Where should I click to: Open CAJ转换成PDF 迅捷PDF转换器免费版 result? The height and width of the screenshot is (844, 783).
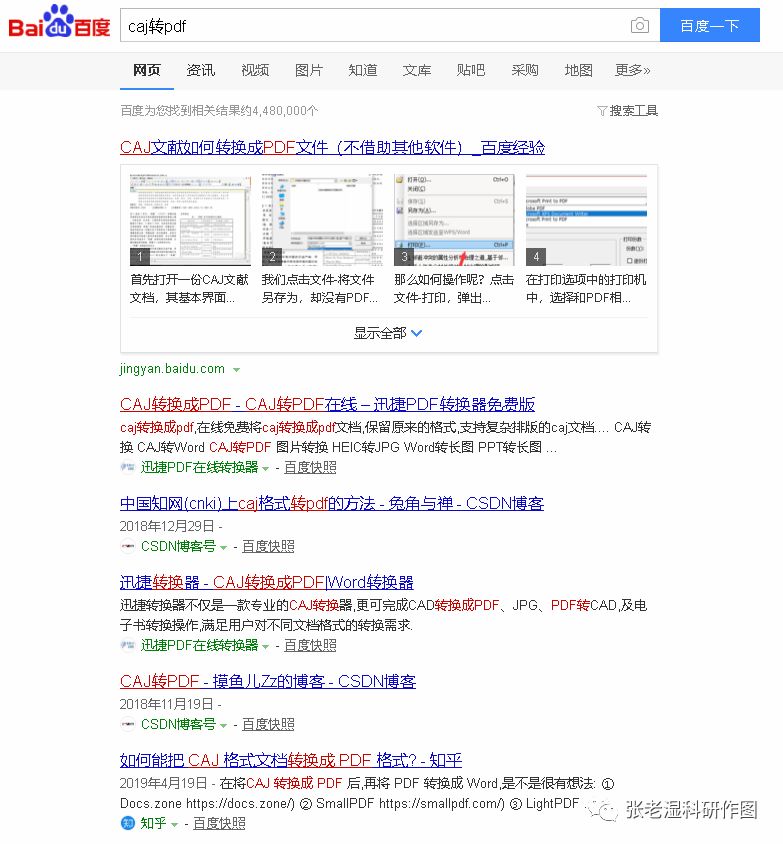pyautogui.click(x=327, y=404)
